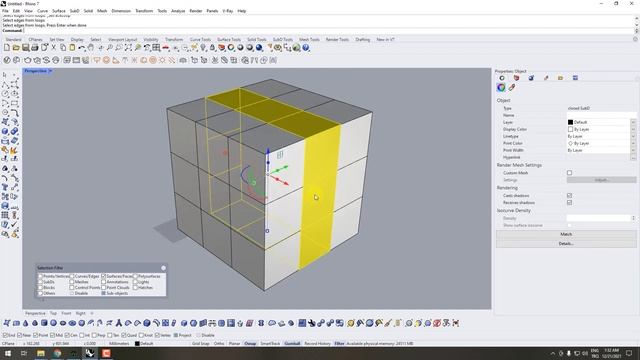
Task: Enable Polysurfaces in Selection Filter
Action: point(136,276)
